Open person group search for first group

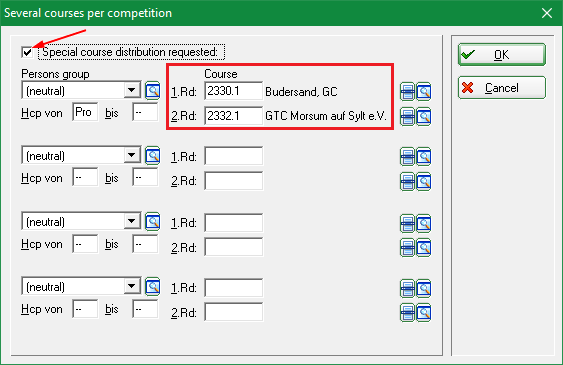(153, 90)
